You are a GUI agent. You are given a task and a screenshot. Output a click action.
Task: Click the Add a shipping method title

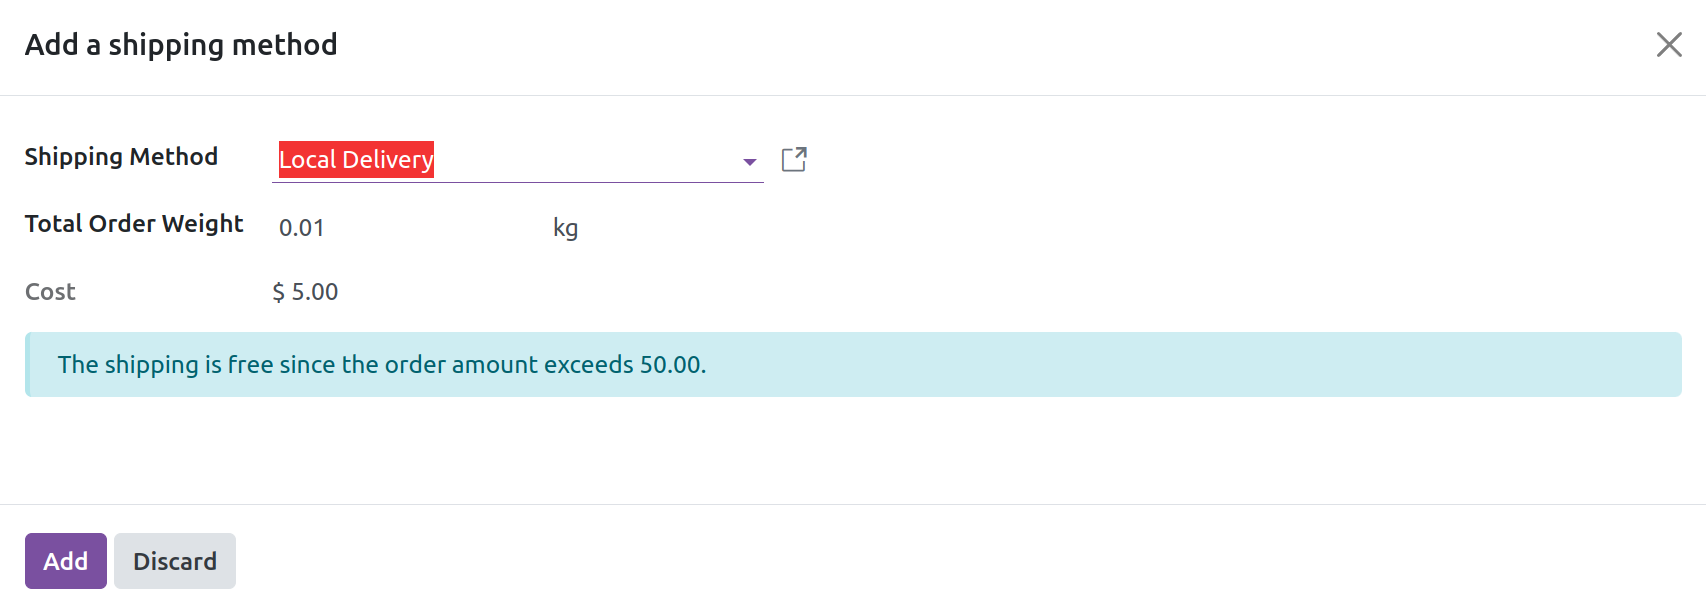coord(181,45)
